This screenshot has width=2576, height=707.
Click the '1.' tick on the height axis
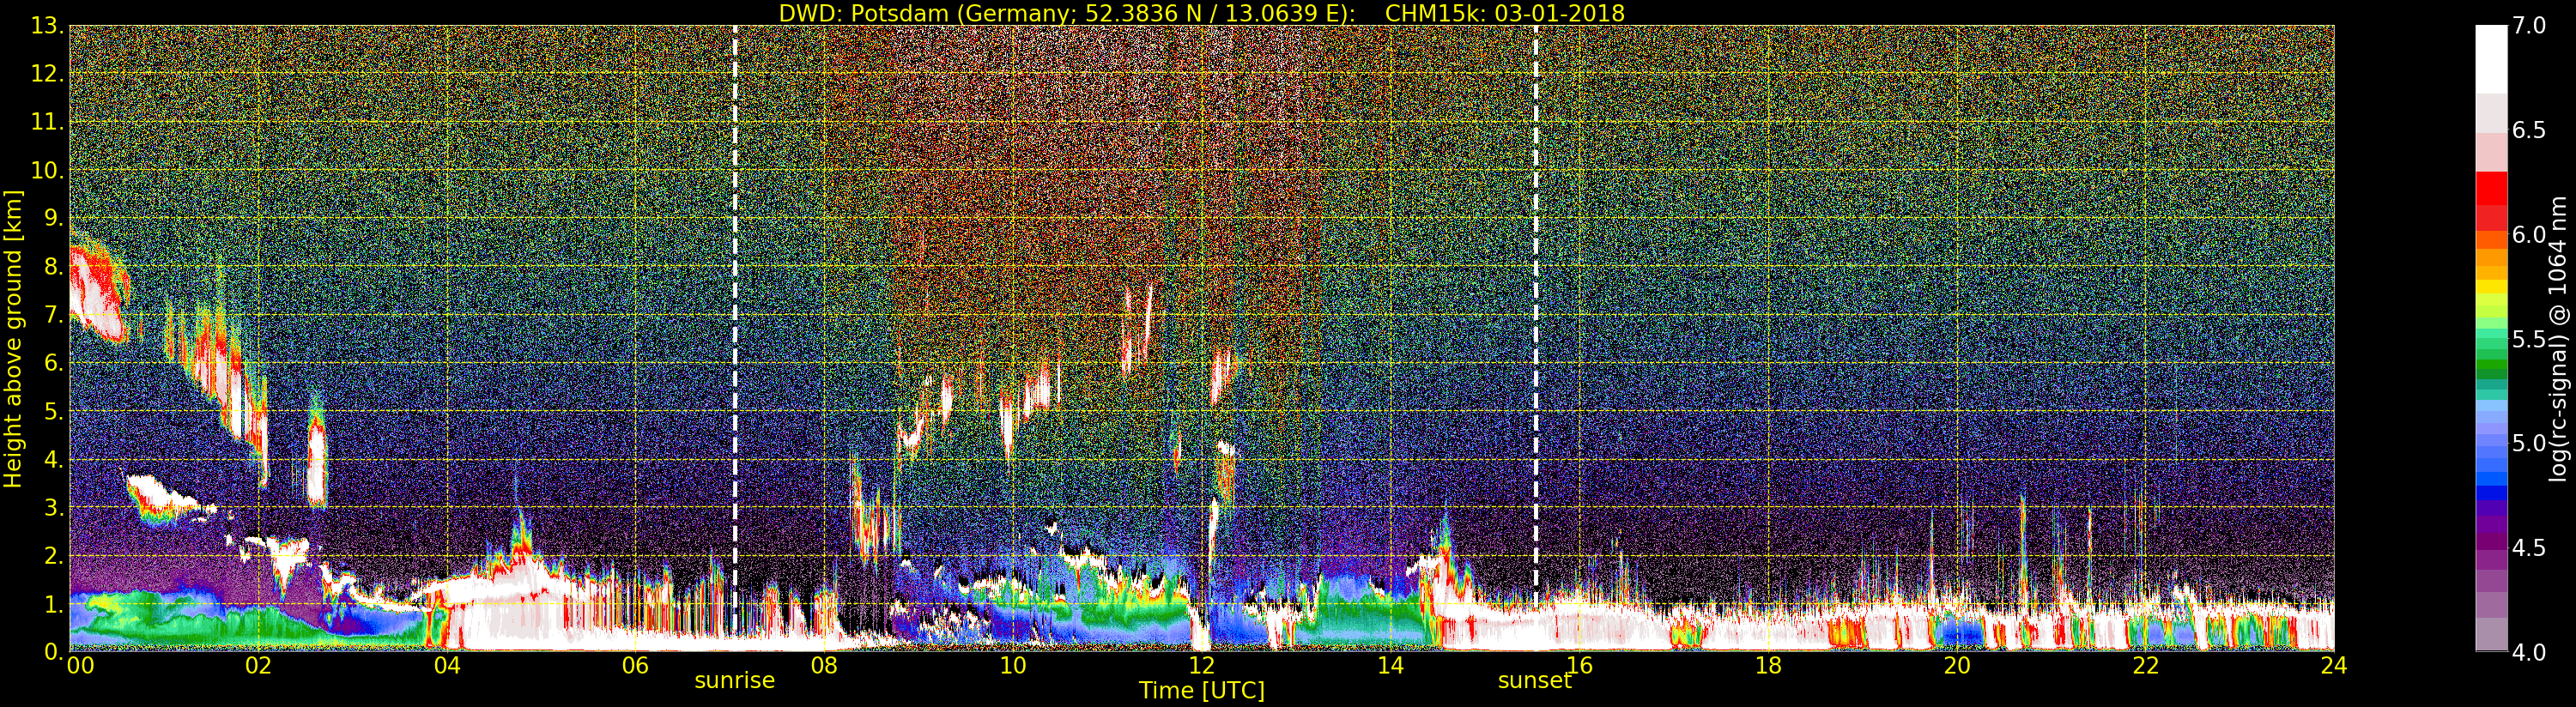pyautogui.click(x=52, y=603)
